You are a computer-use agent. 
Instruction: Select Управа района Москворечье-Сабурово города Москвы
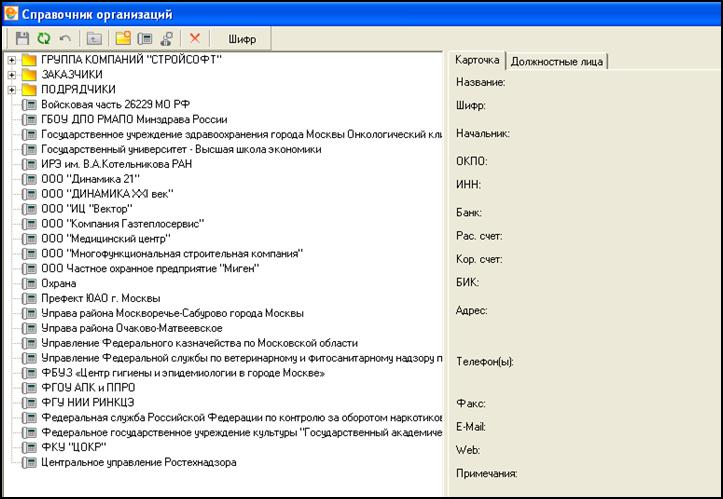[x=172, y=313]
